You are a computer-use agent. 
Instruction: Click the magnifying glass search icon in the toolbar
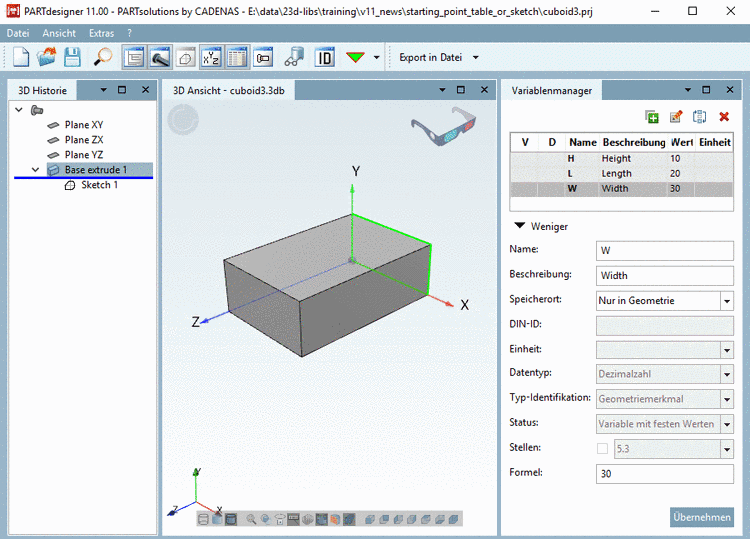102,57
